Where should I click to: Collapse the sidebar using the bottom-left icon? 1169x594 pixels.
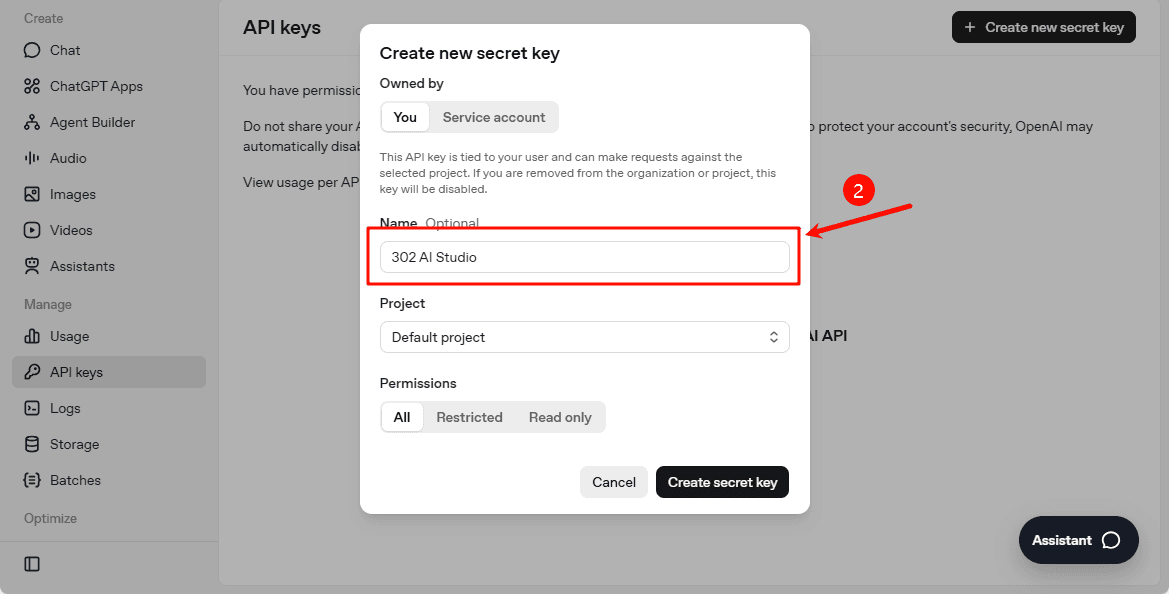coord(31,564)
